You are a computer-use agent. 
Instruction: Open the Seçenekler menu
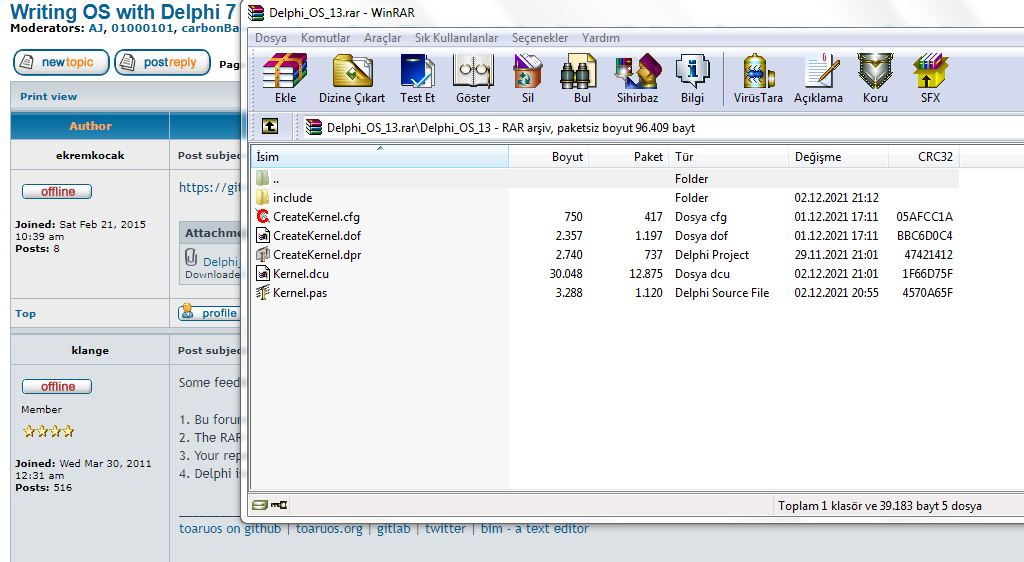(x=539, y=38)
